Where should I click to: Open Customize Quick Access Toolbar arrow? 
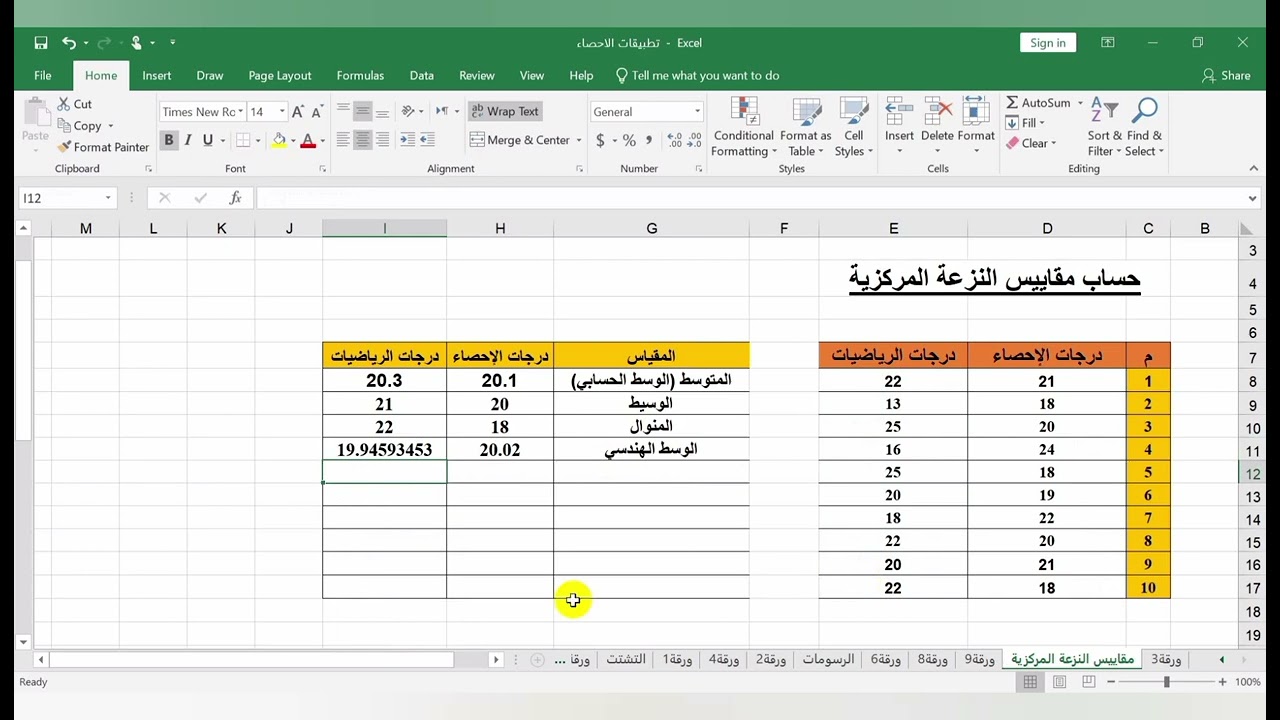click(x=172, y=43)
